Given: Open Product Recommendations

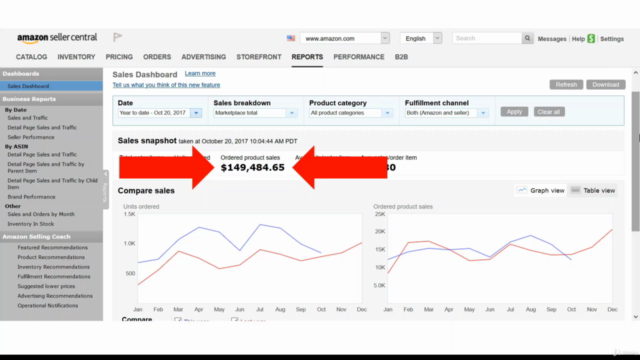Looking at the screenshot, I should click(x=51, y=258).
